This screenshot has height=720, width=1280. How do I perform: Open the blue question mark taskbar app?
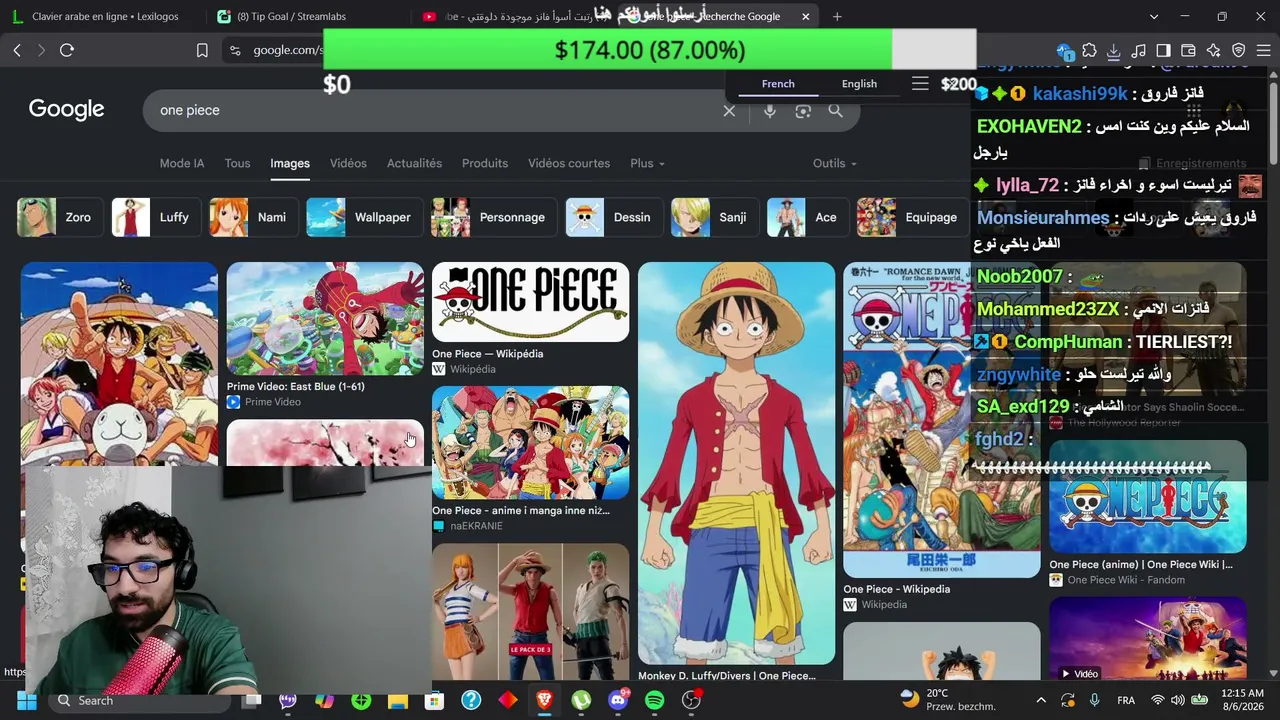(471, 700)
